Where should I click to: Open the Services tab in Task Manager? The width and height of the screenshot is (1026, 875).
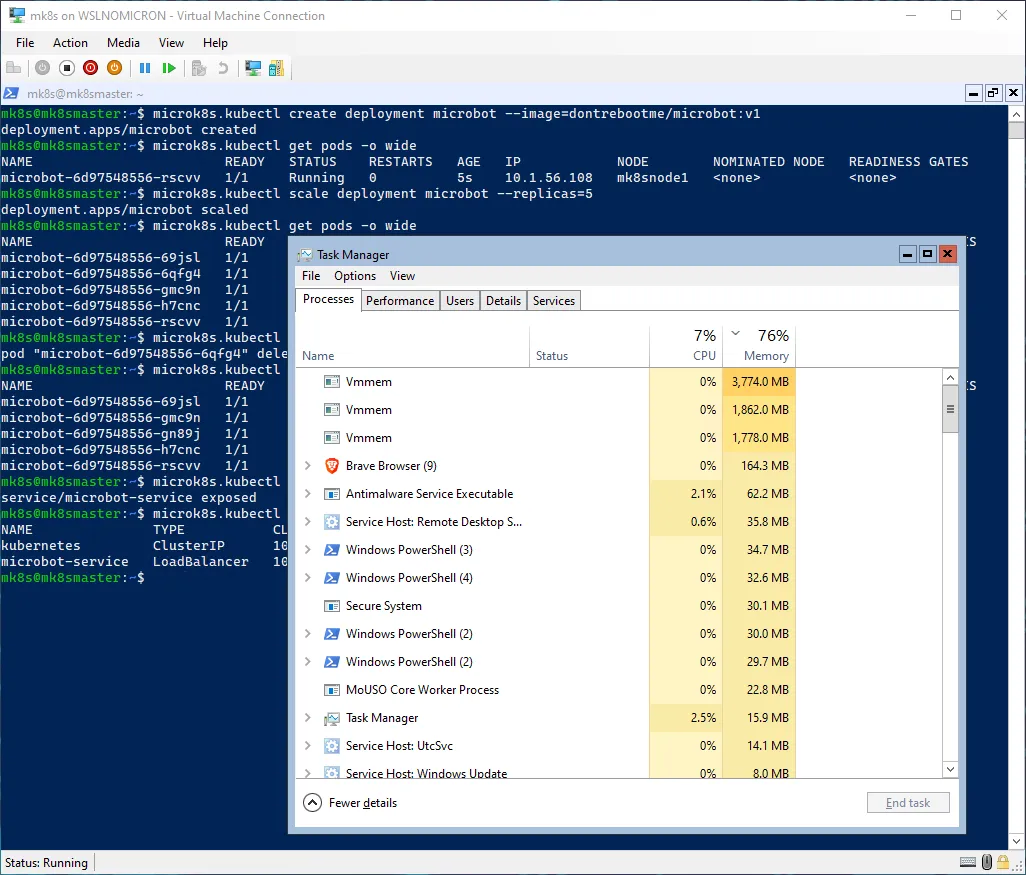click(553, 301)
